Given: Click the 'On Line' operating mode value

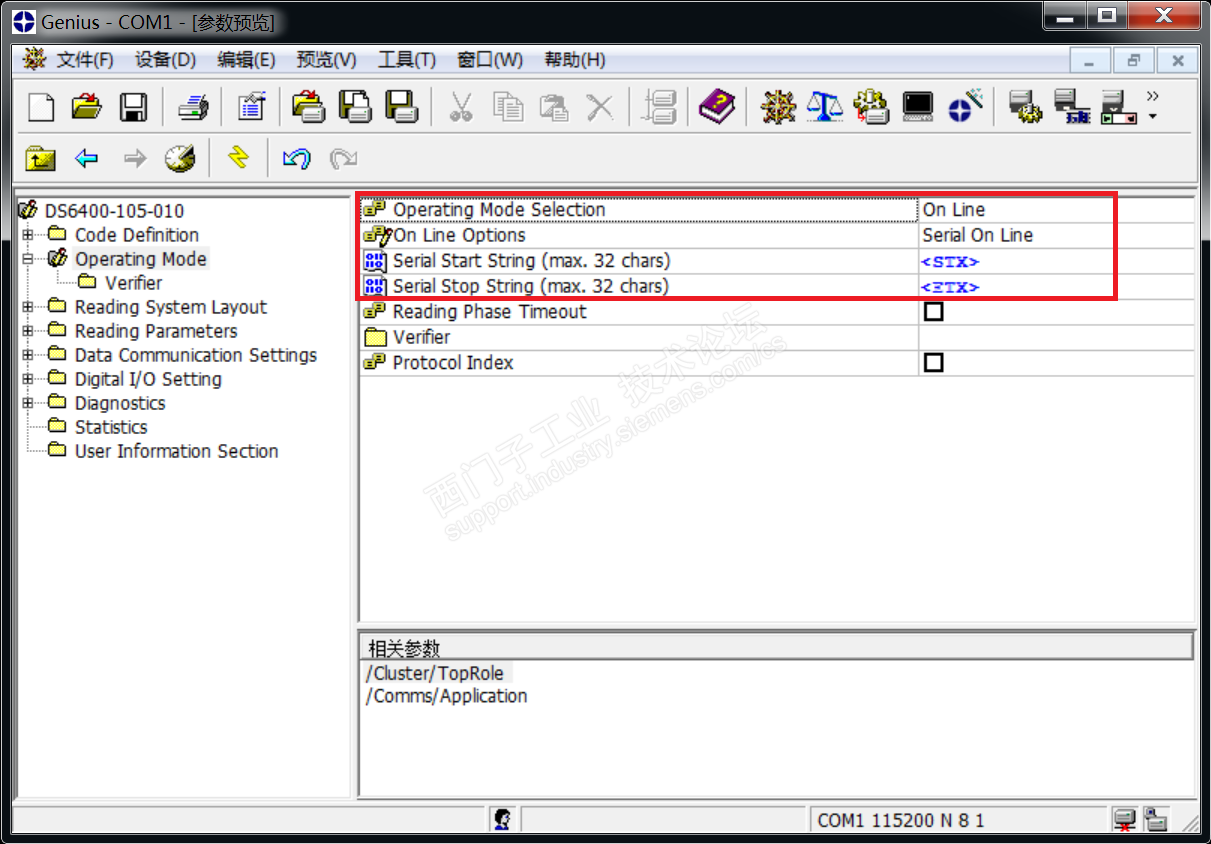Looking at the screenshot, I should click(954, 209).
